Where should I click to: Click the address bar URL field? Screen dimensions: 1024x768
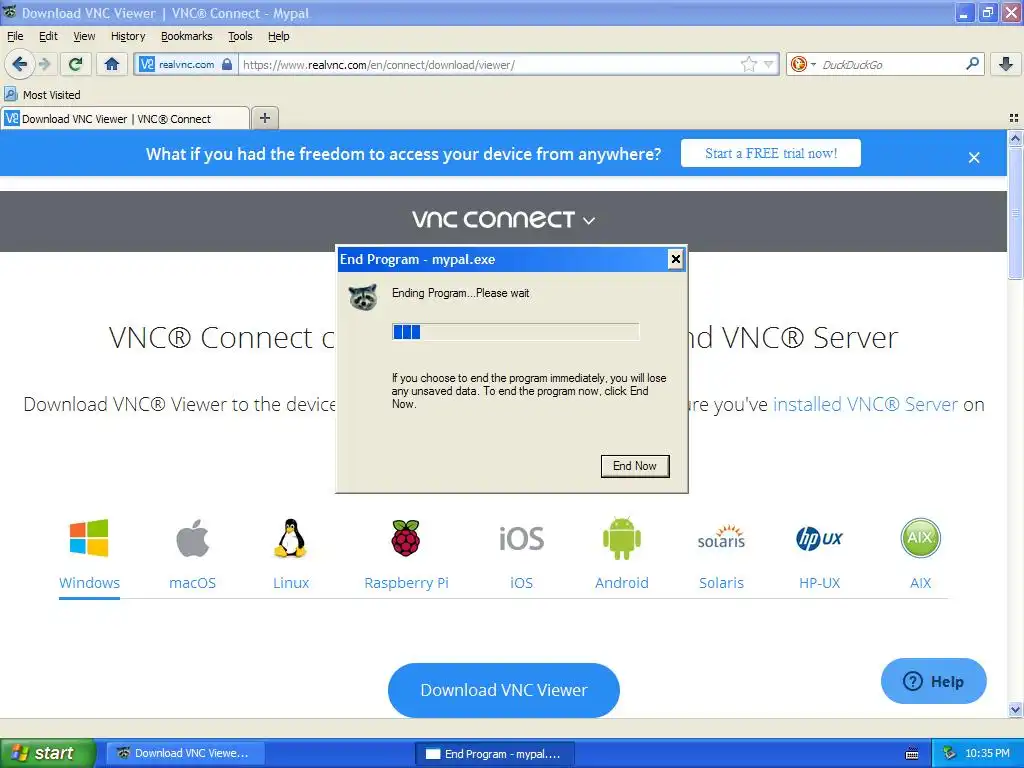coord(490,65)
